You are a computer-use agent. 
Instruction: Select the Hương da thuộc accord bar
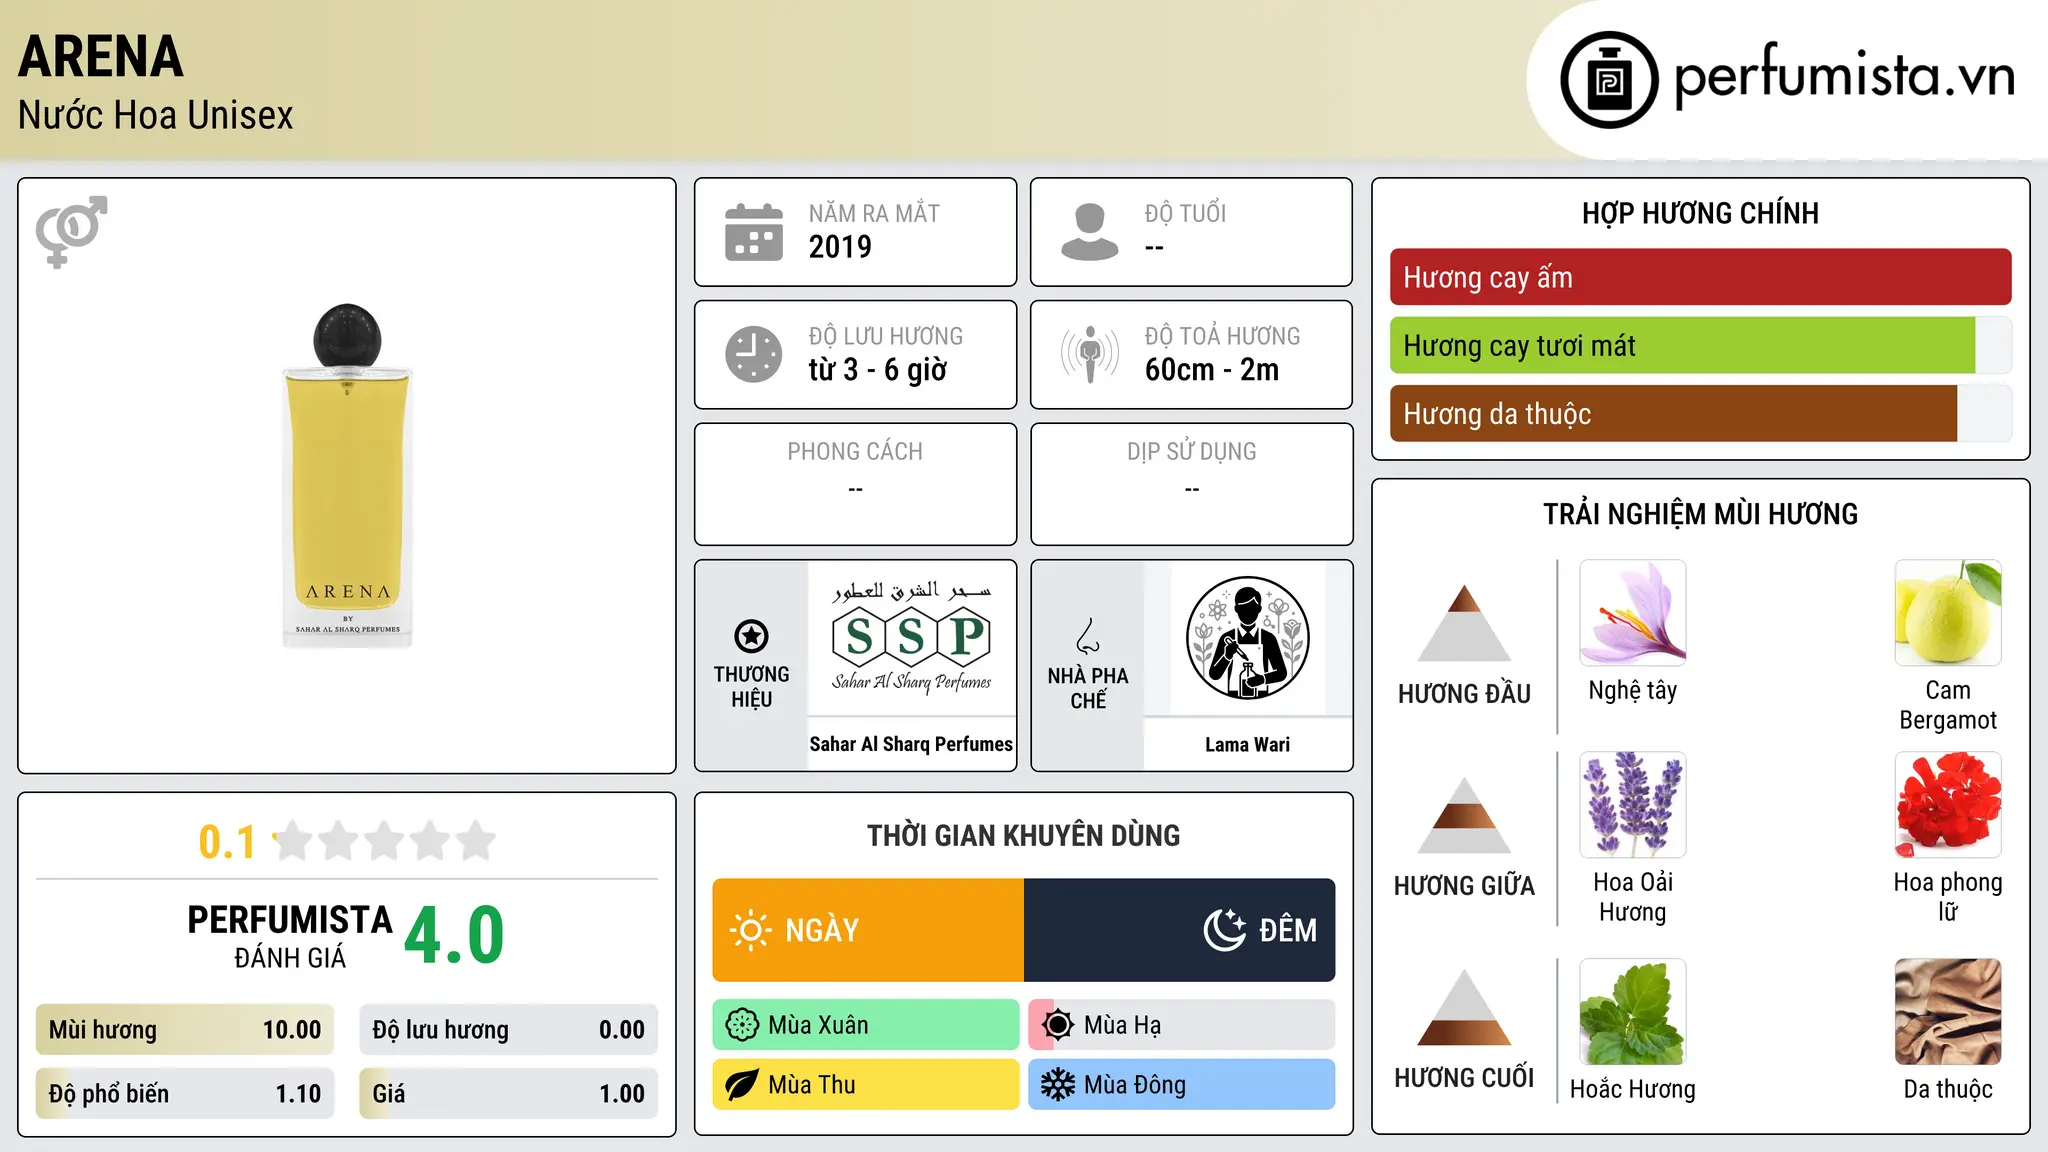click(1700, 413)
